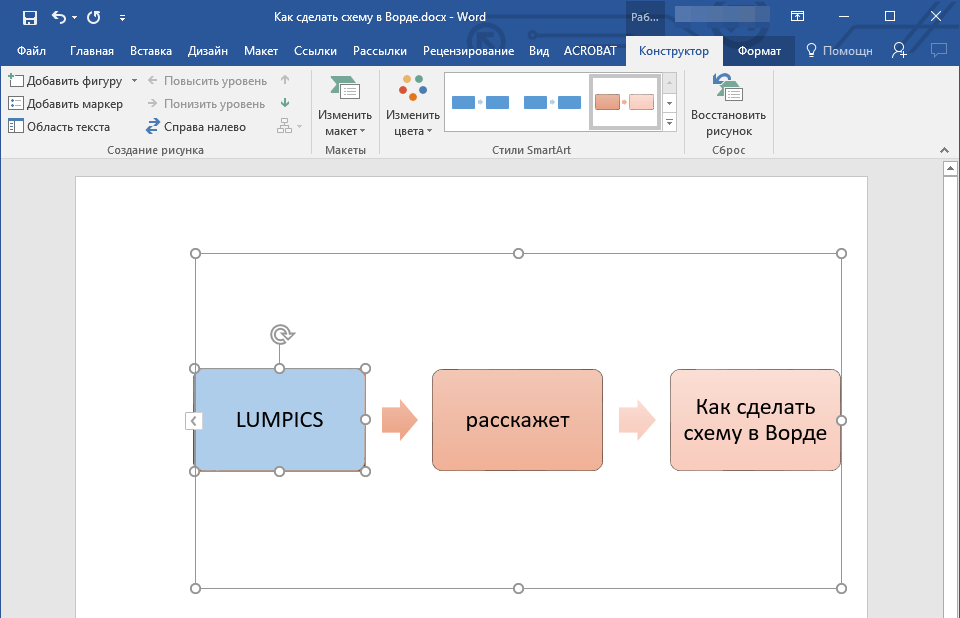Open the Файл menu
The image size is (960, 618).
coord(31,51)
